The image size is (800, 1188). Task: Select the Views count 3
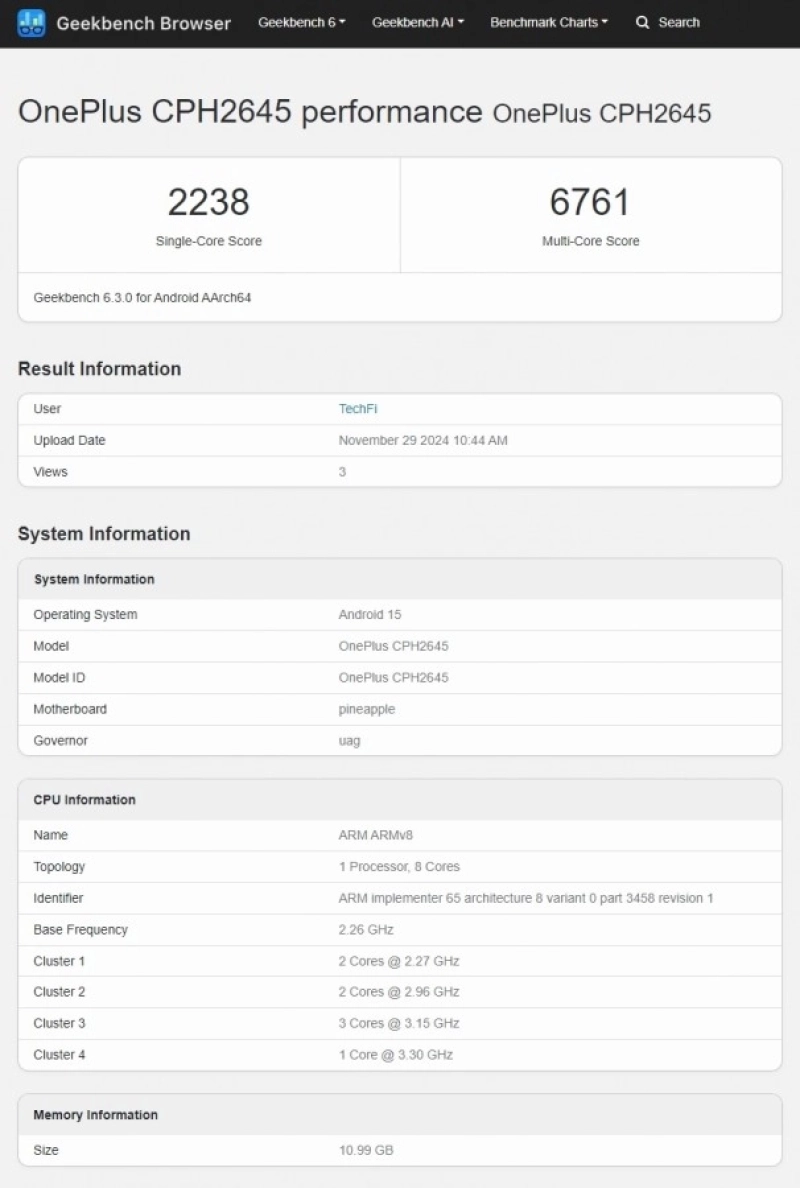342,472
